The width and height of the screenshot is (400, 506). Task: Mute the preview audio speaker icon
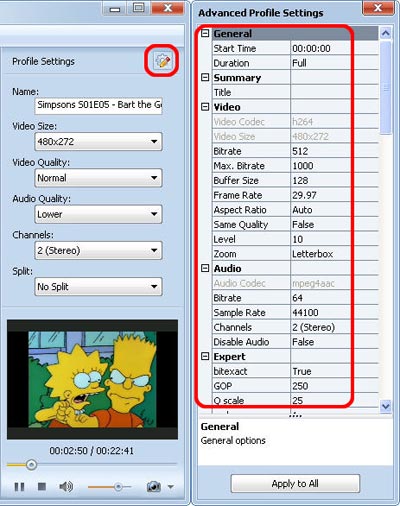66,487
